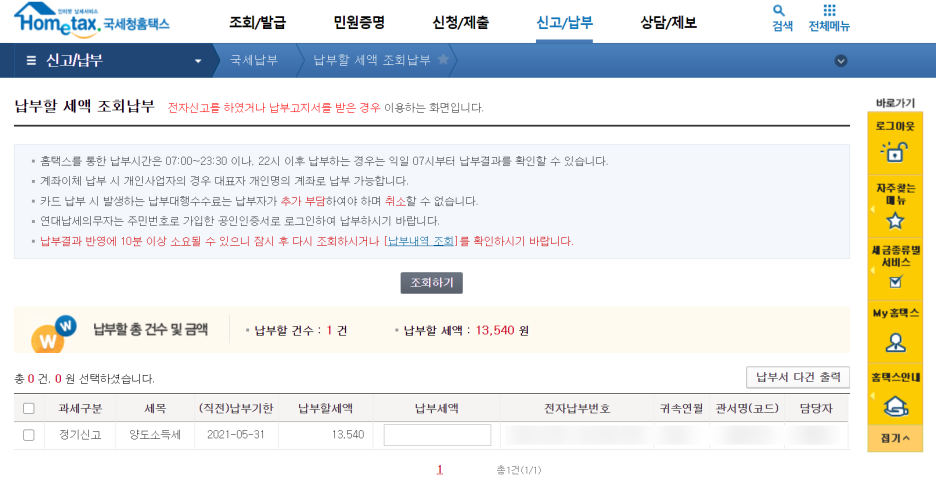936x483 pixels.
Task: Tick the table header select-all checkbox
Action: [x=29, y=408]
